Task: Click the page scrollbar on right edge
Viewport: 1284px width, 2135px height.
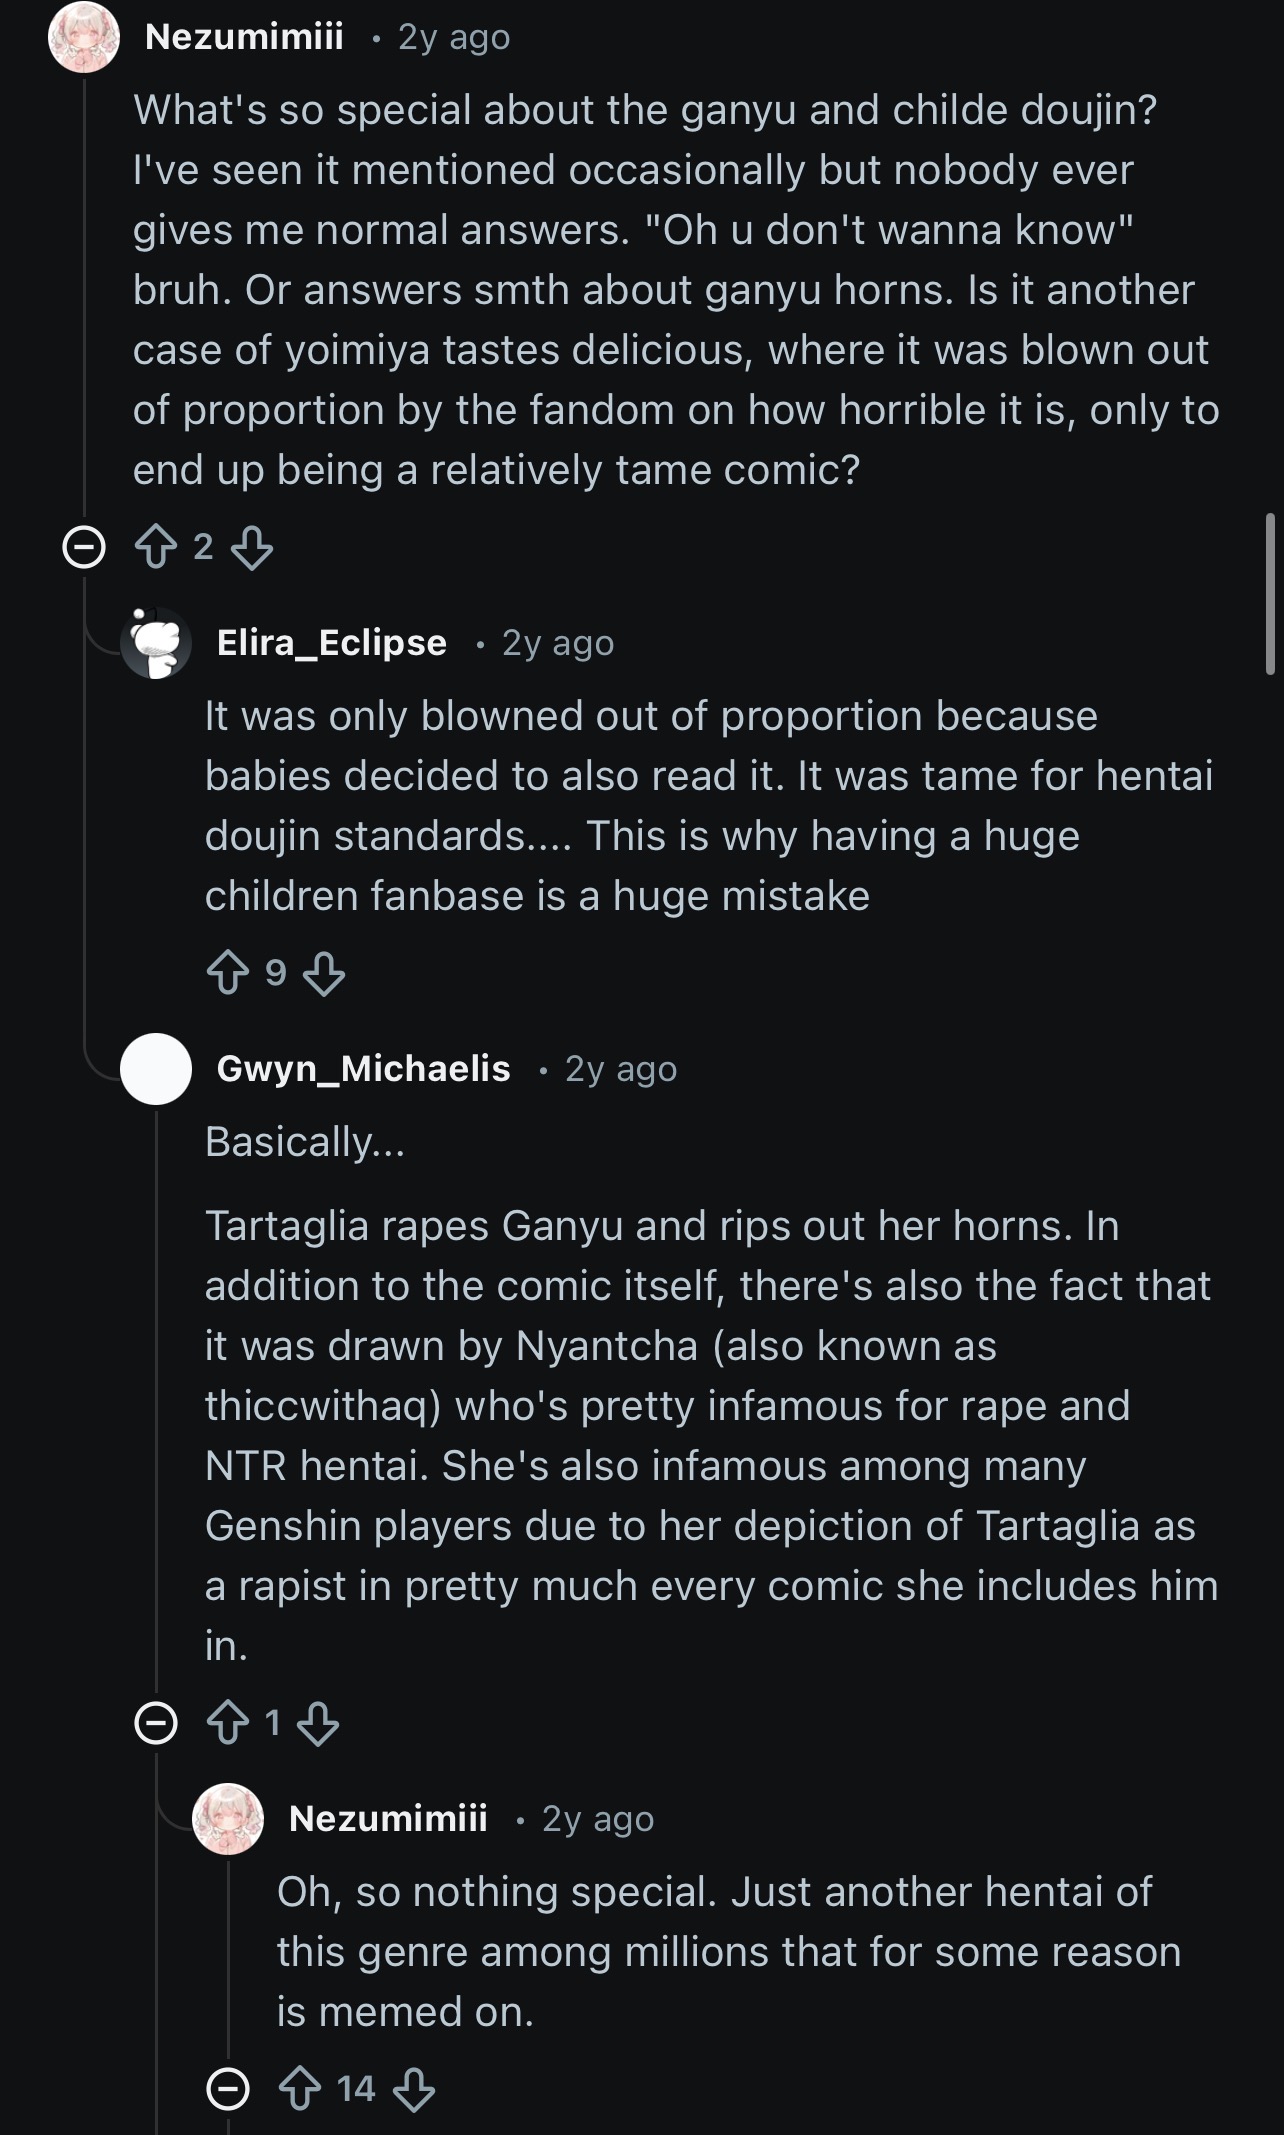Action: 1270,595
